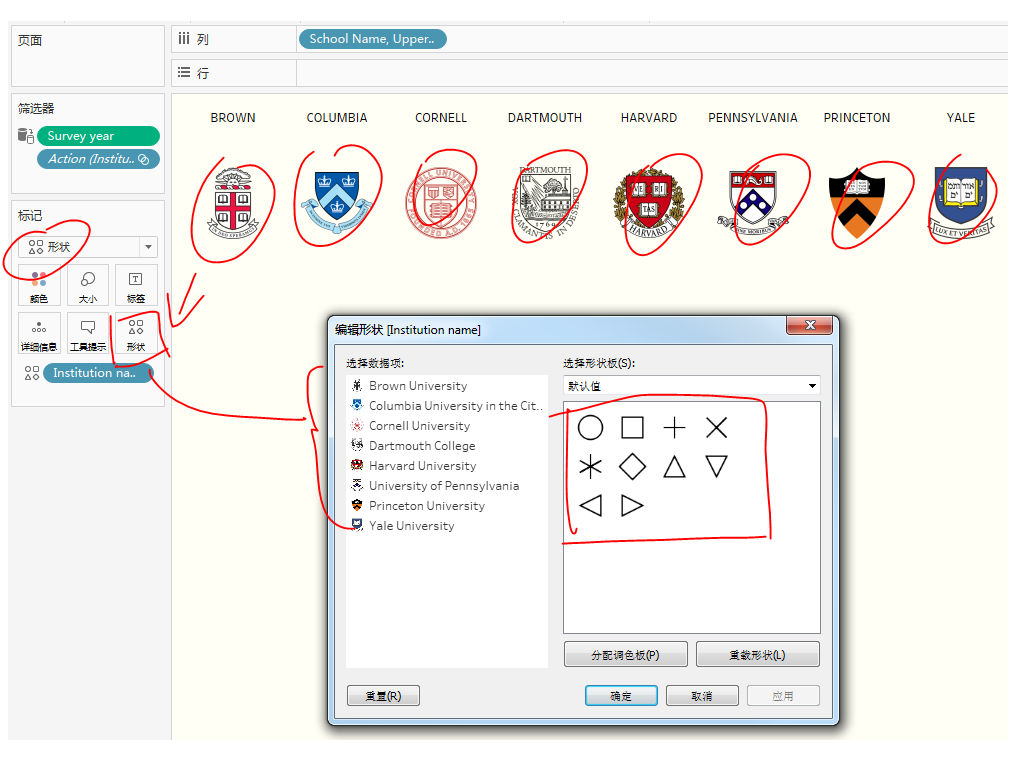Viewport: 1022px width, 774px height.
Task: Choose the left-pointing triangle shape
Action: click(591, 506)
